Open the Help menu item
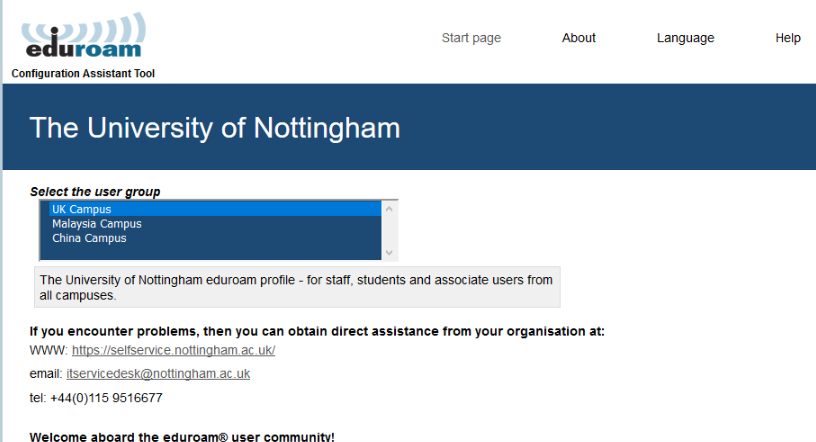 tap(787, 38)
